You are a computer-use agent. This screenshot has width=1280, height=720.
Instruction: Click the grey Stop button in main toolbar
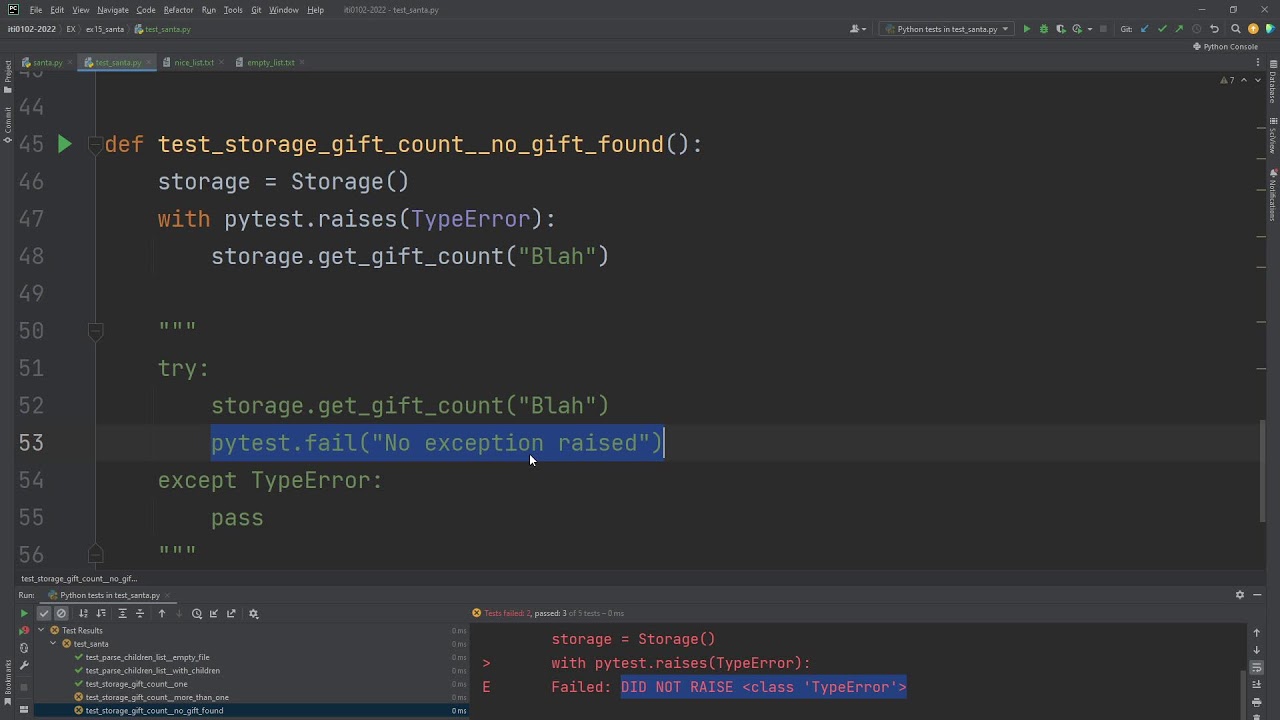tap(1103, 29)
